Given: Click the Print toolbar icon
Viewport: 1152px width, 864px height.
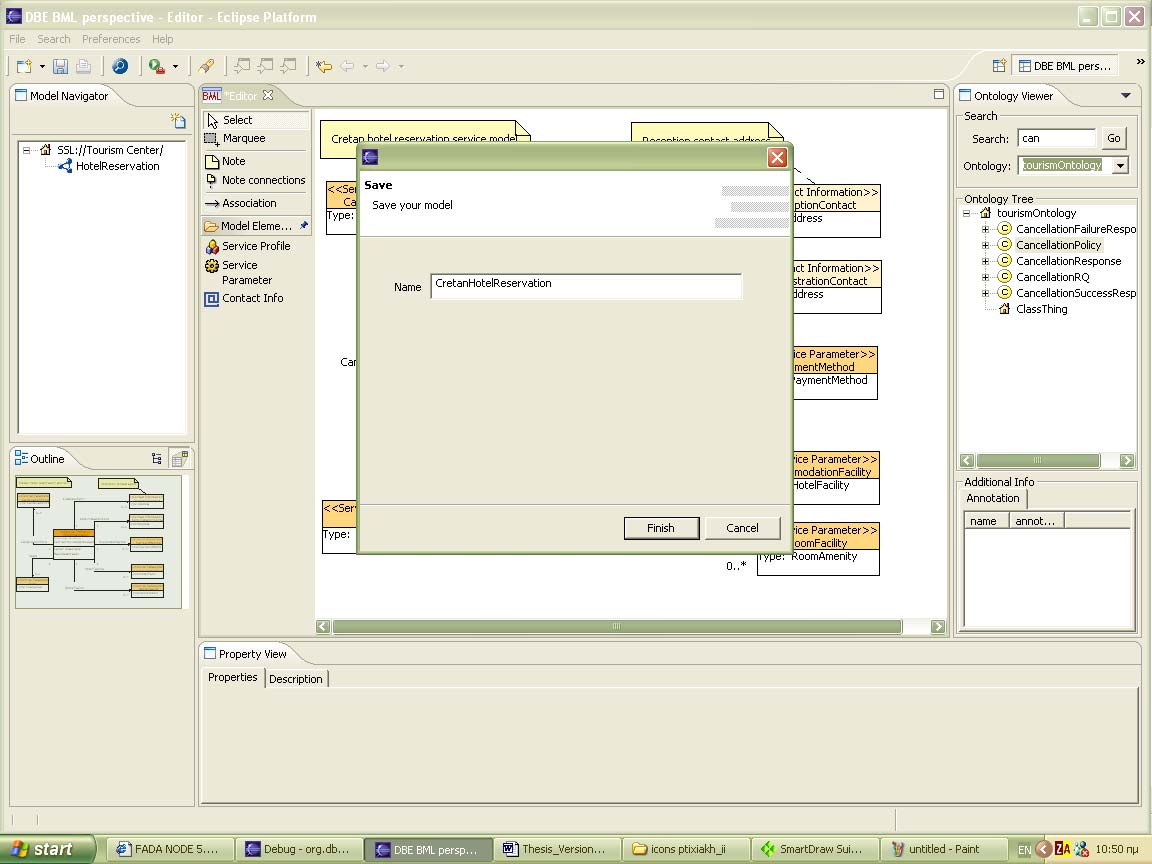Looking at the screenshot, I should 84,66.
